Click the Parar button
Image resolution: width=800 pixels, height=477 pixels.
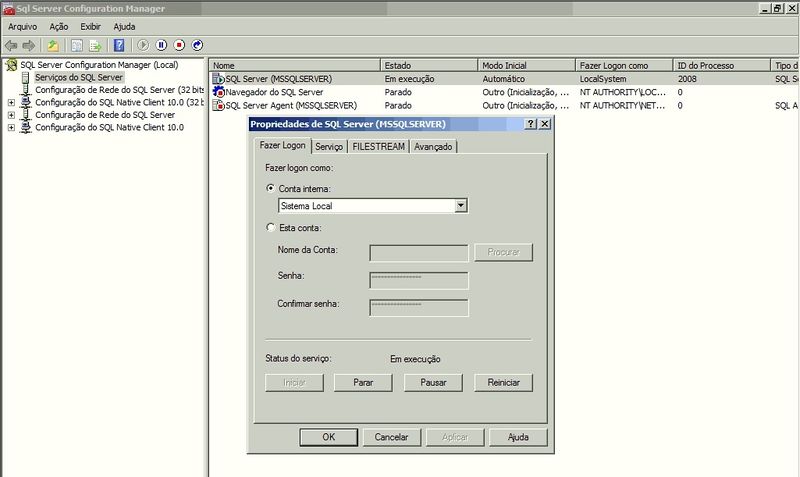point(363,383)
